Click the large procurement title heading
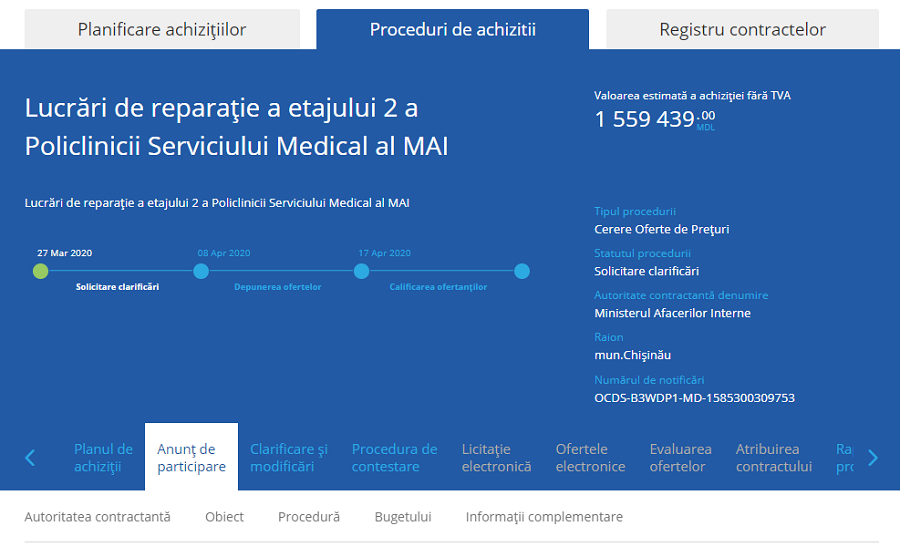 (236, 127)
